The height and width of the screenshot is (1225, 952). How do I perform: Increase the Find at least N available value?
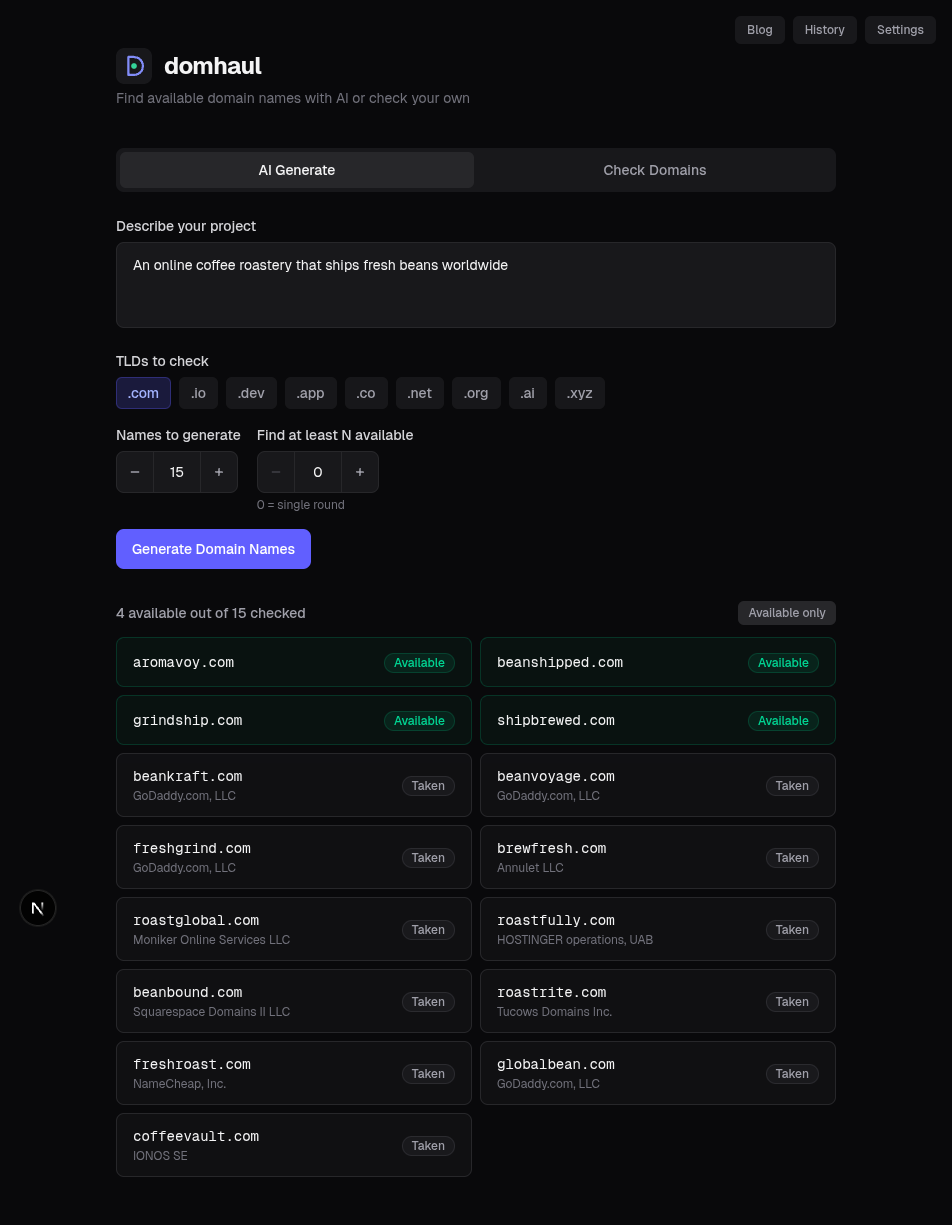pos(360,471)
